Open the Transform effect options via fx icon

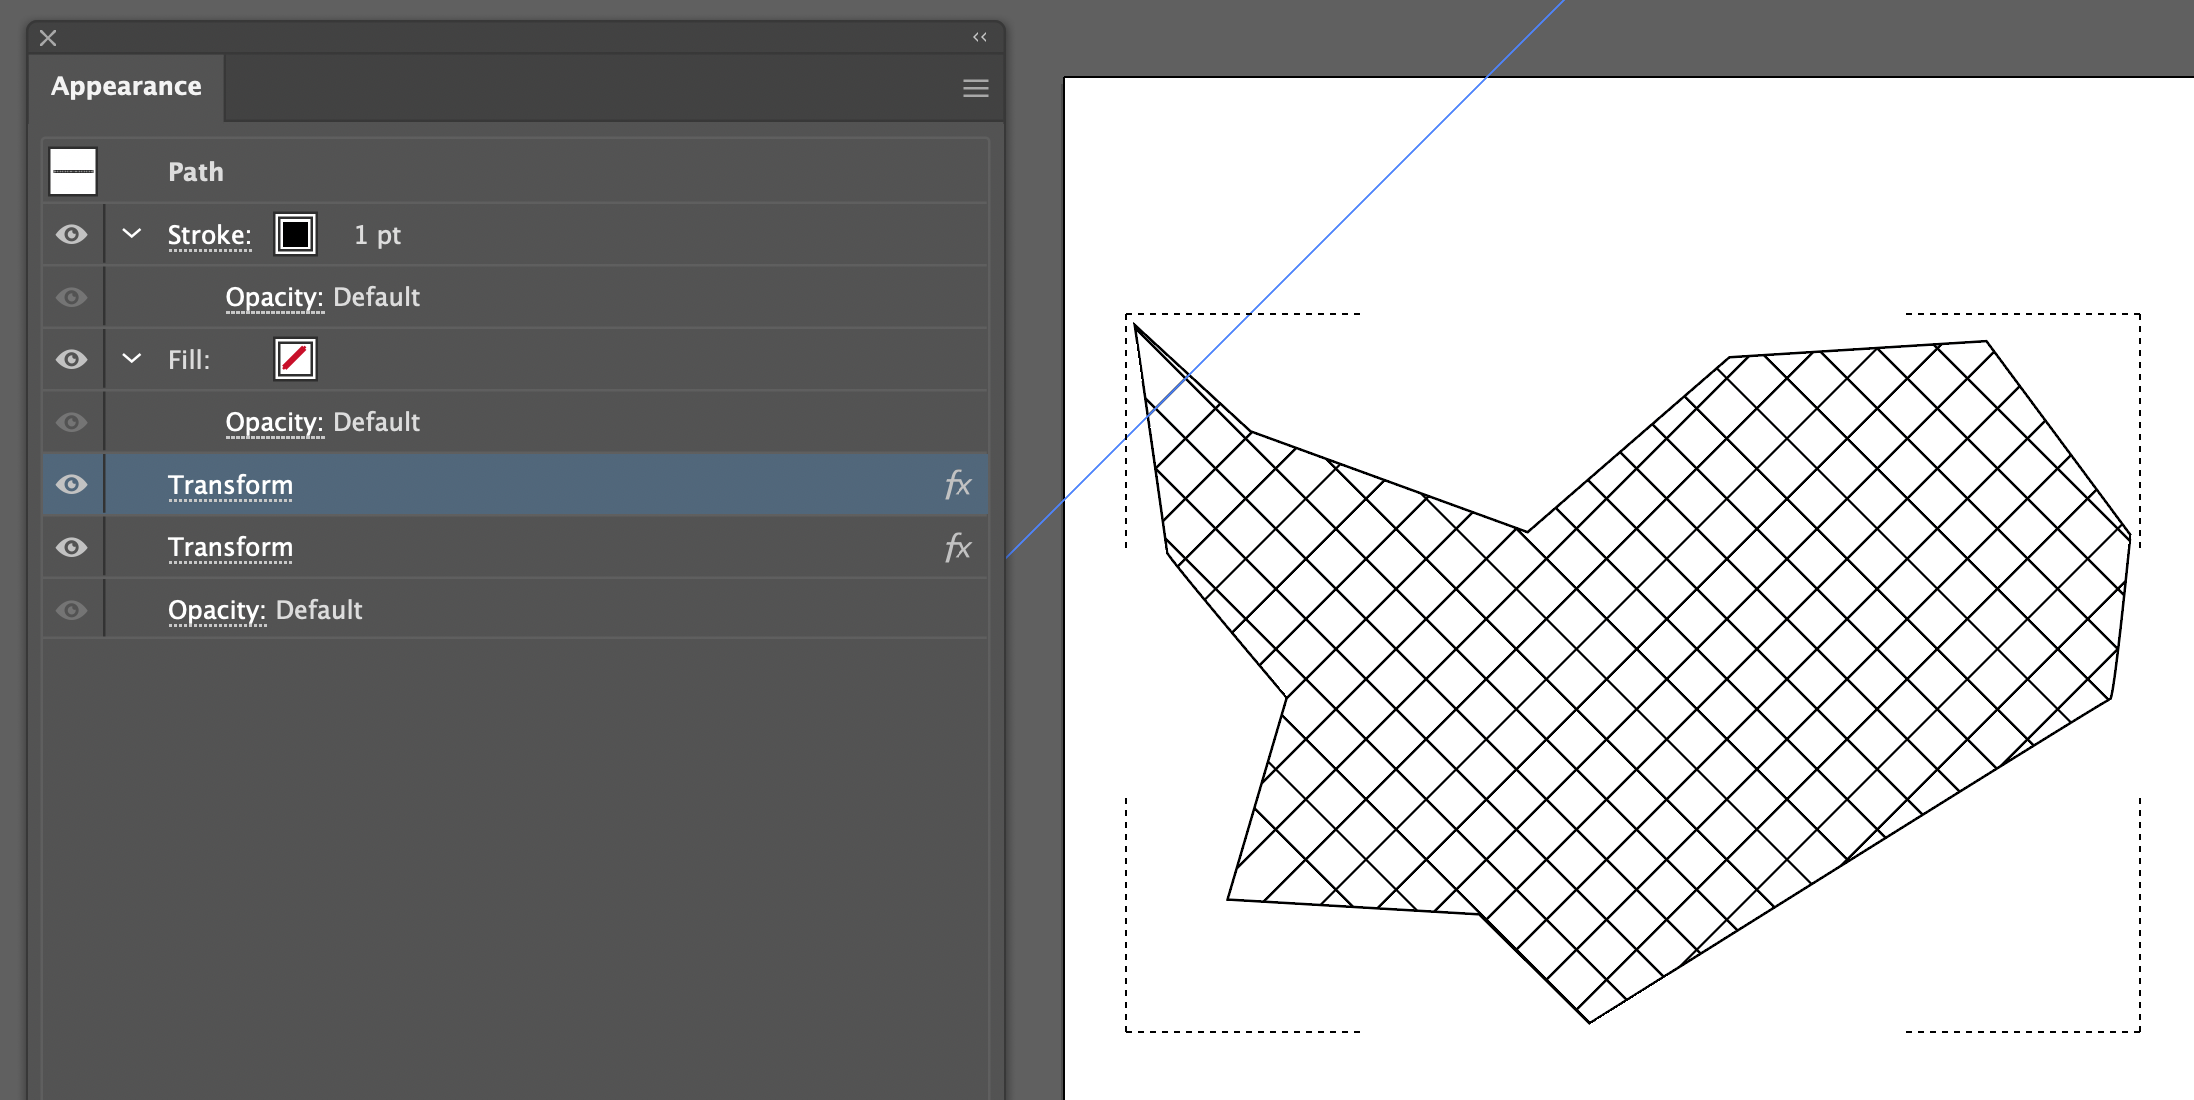click(957, 484)
